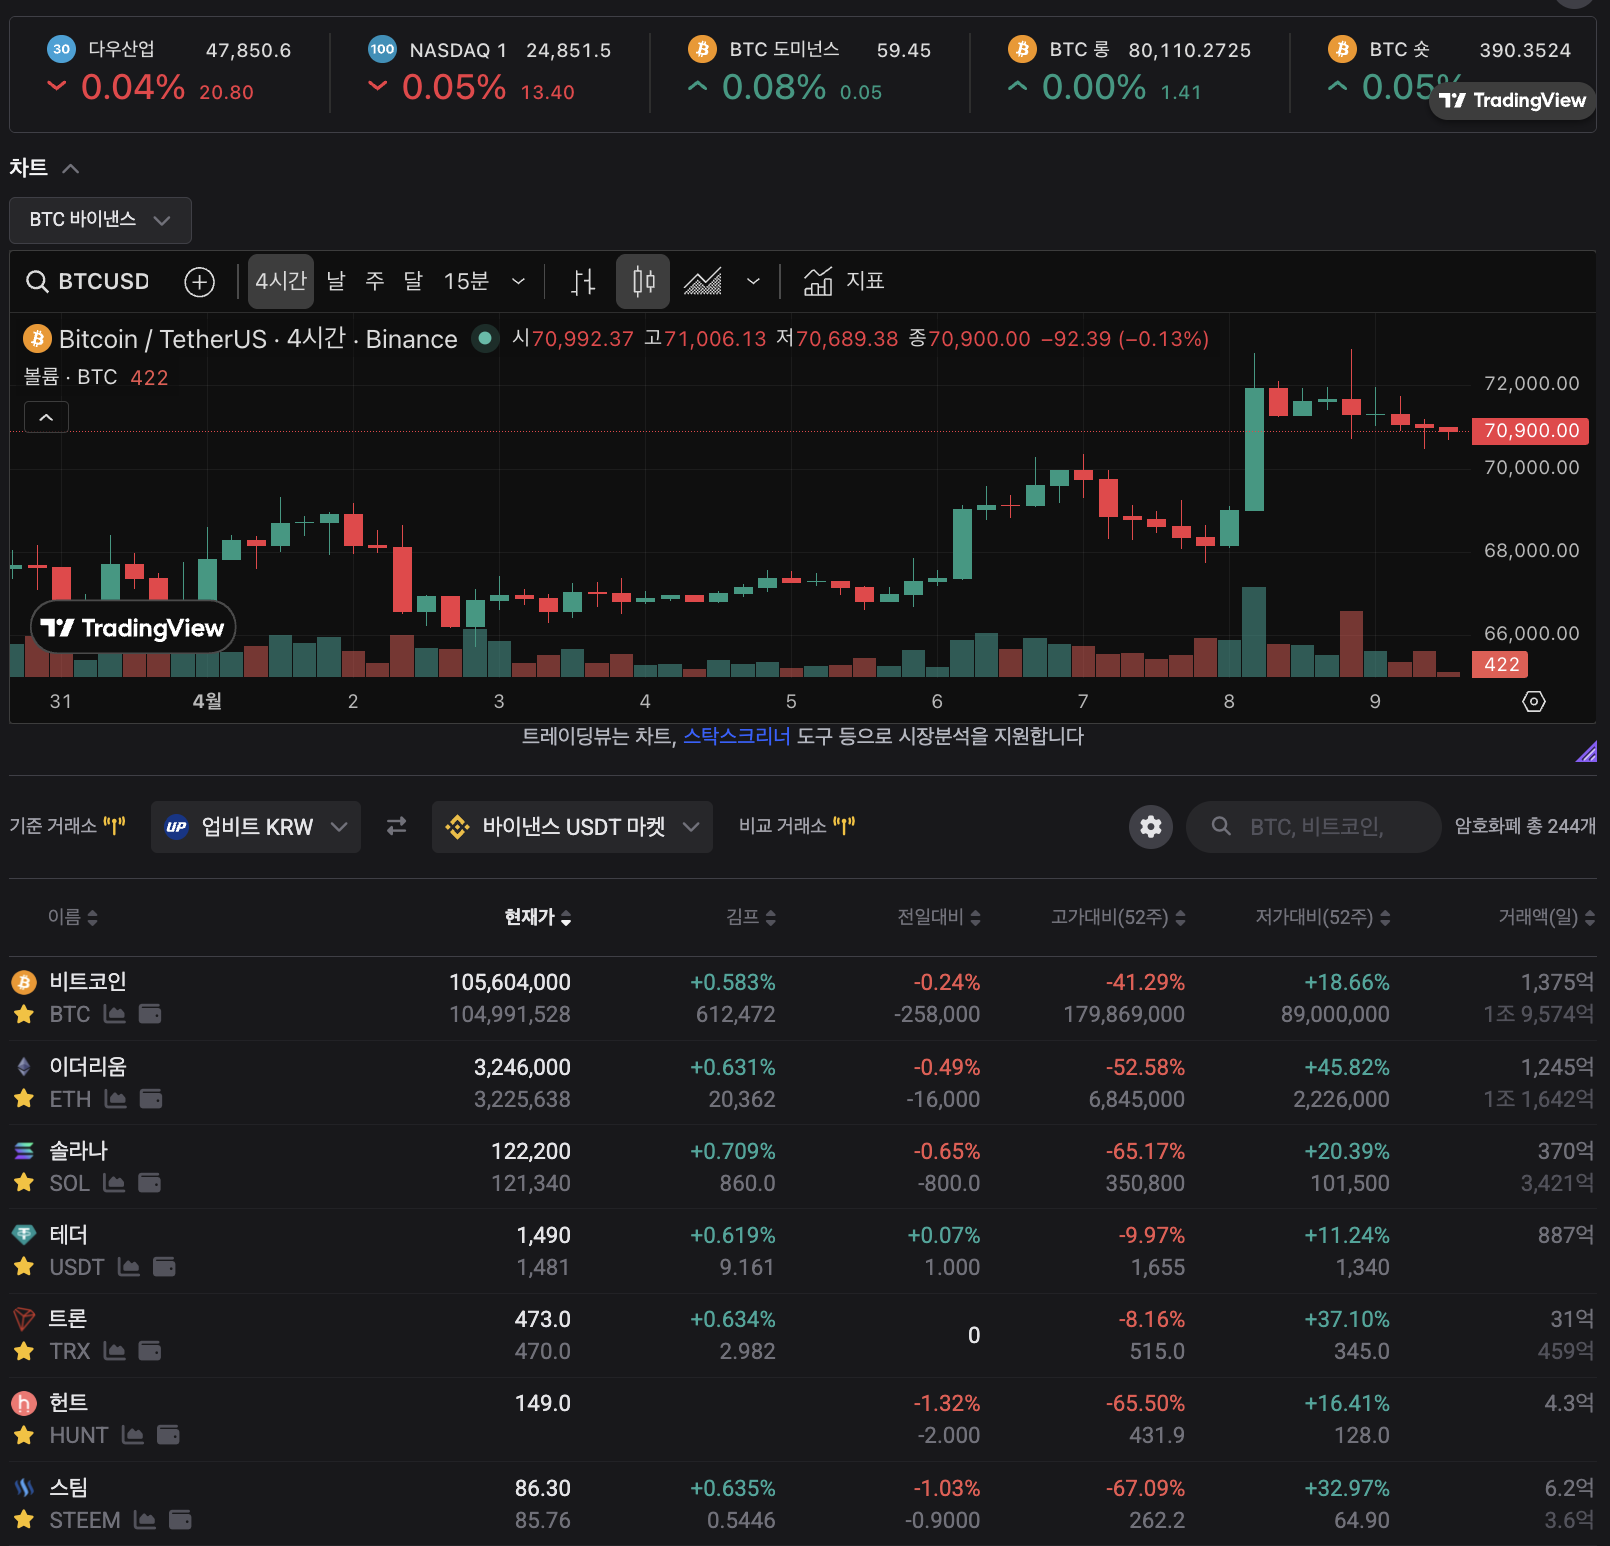The height and width of the screenshot is (1546, 1610).
Task: Toggle the favorite star for 이더리움 ETH
Action: (24, 1099)
